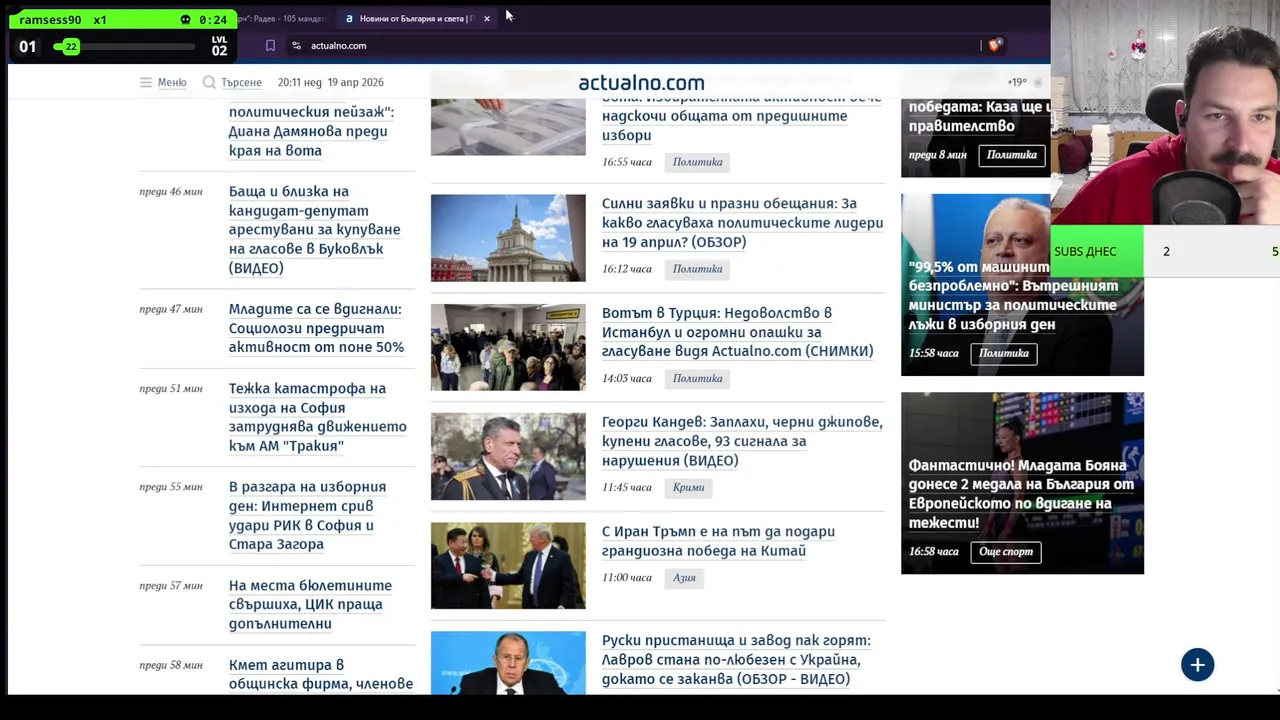This screenshot has width=1280, height=720.
Task: Open 'Силни заявки и празни обещания' article
Action: click(742, 223)
